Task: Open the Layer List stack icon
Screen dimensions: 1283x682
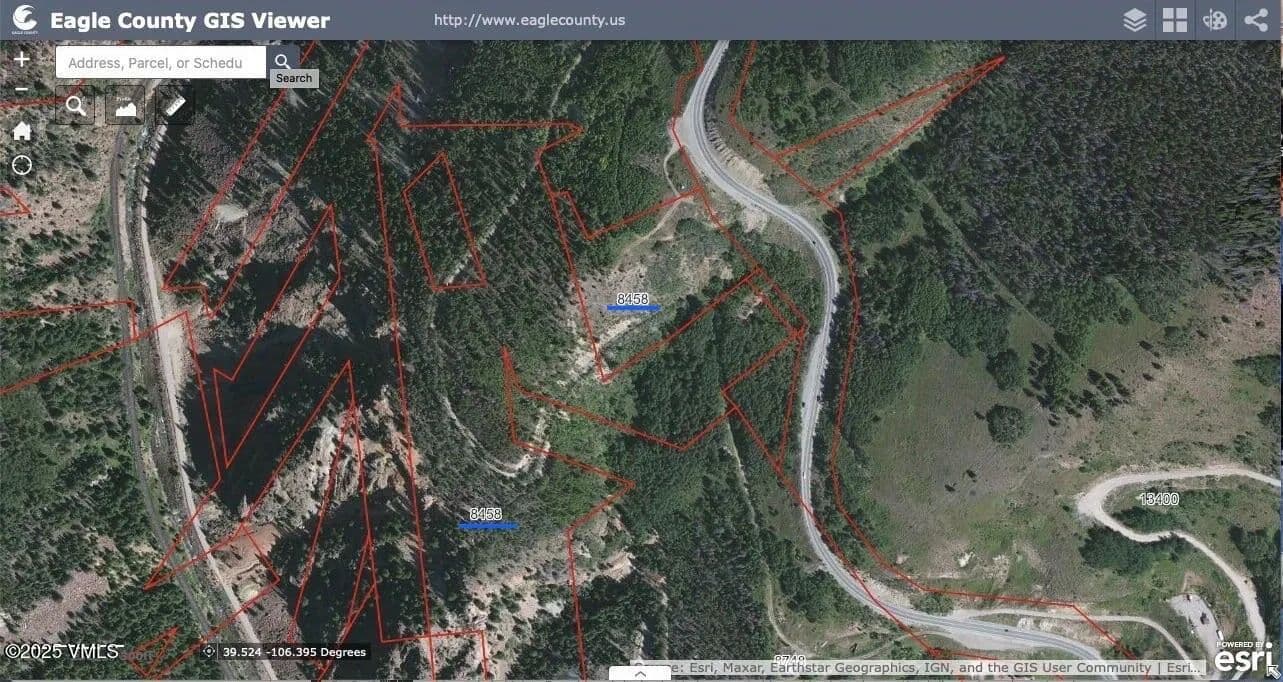Action: (x=1134, y=20)
